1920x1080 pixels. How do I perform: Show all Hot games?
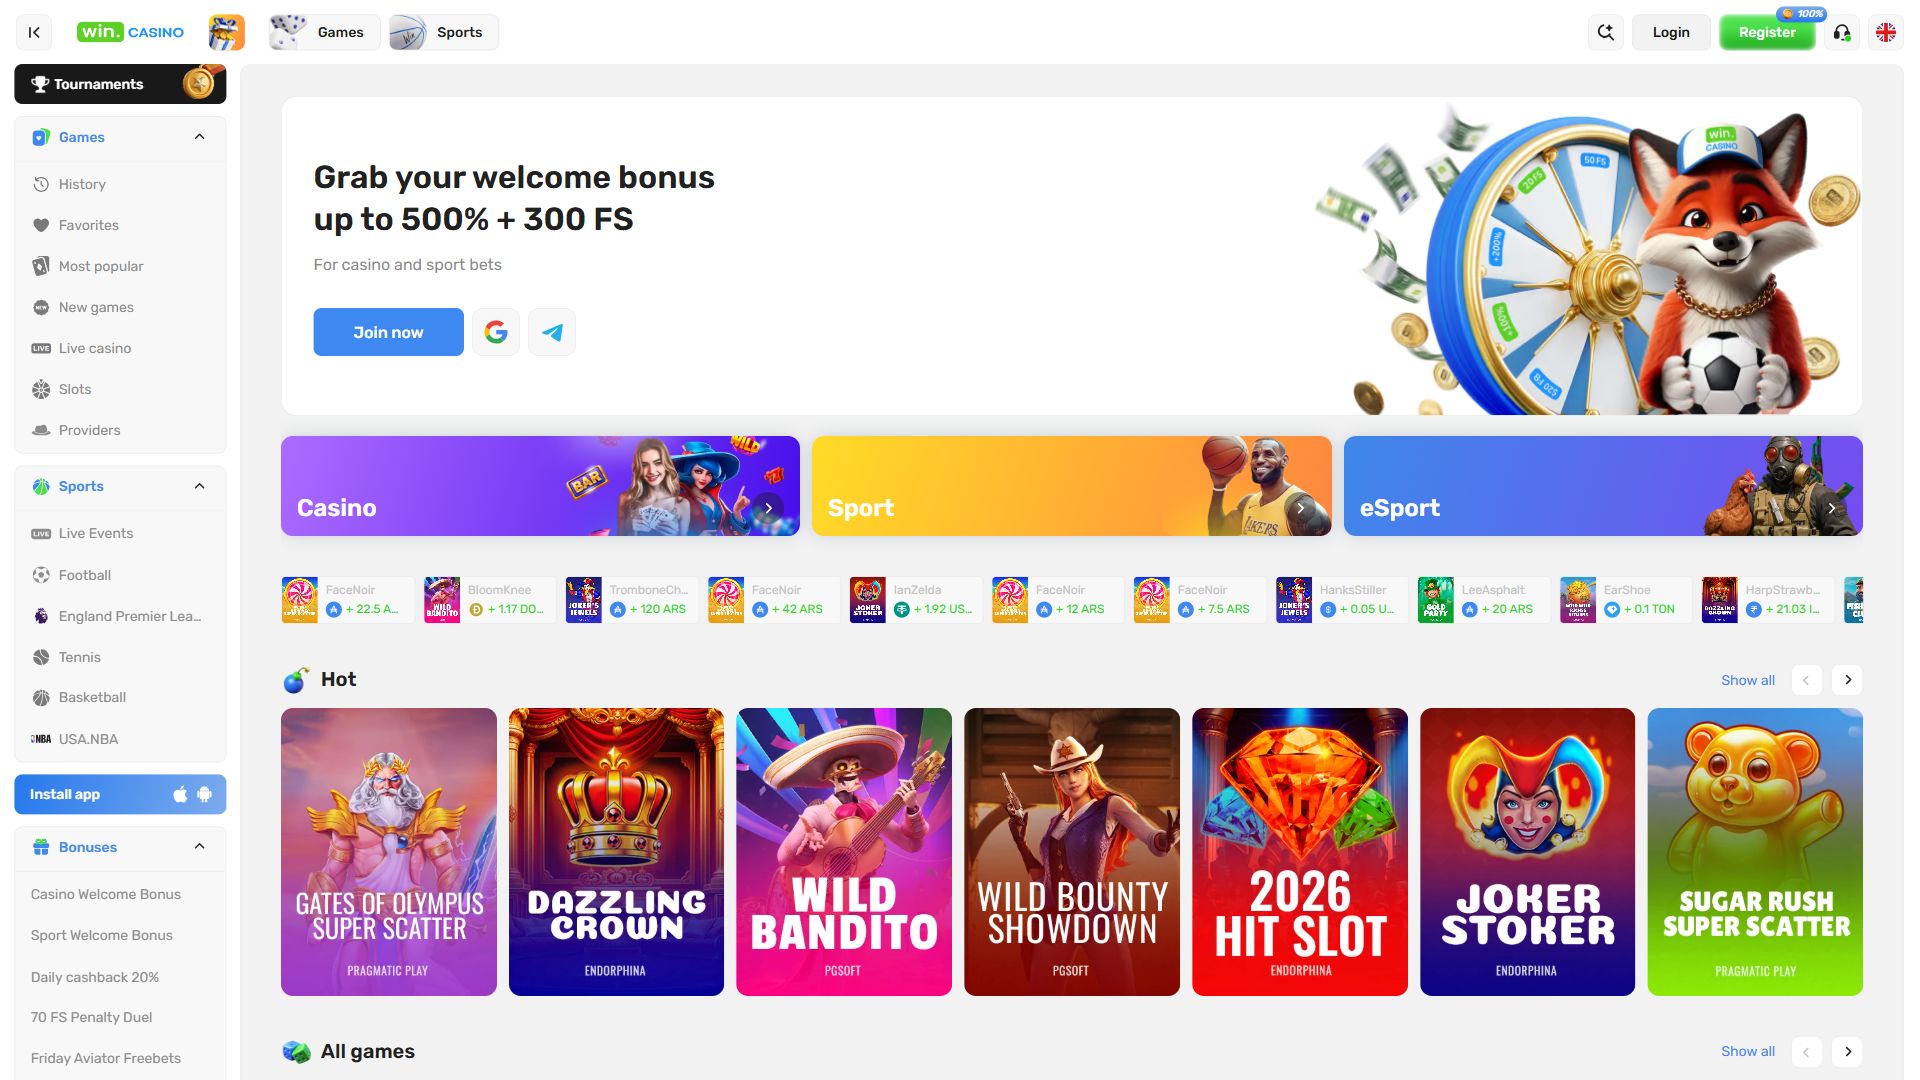point(1748,680)
